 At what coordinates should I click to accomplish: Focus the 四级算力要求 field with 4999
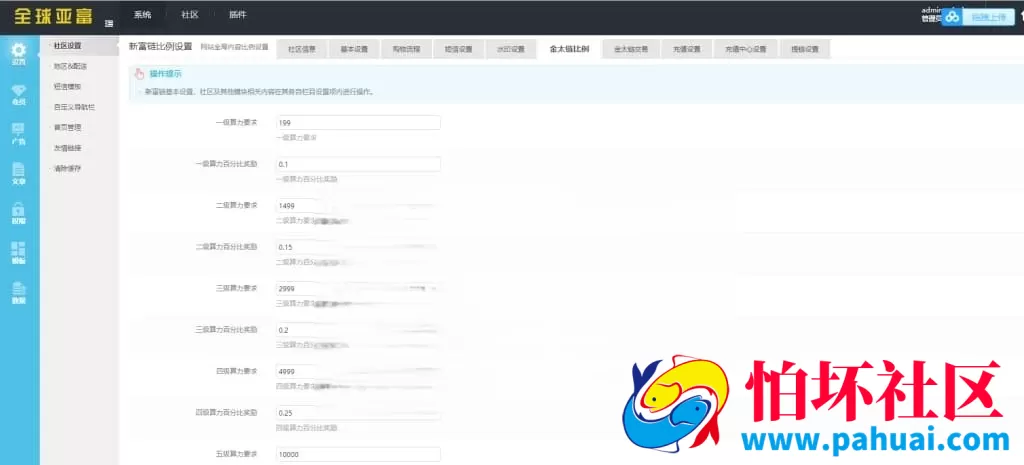[358, 371]
